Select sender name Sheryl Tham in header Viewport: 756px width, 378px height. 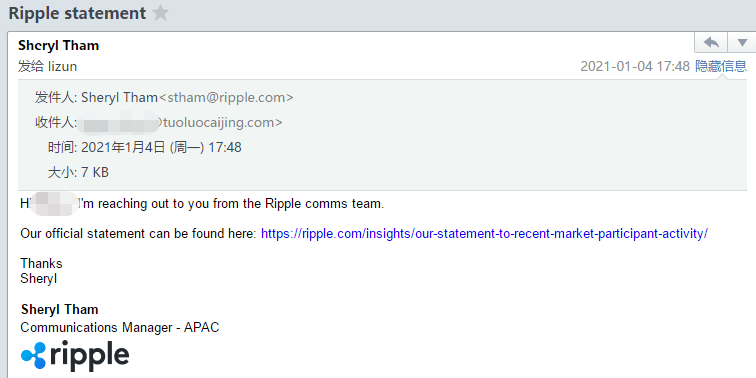point(58,46)
